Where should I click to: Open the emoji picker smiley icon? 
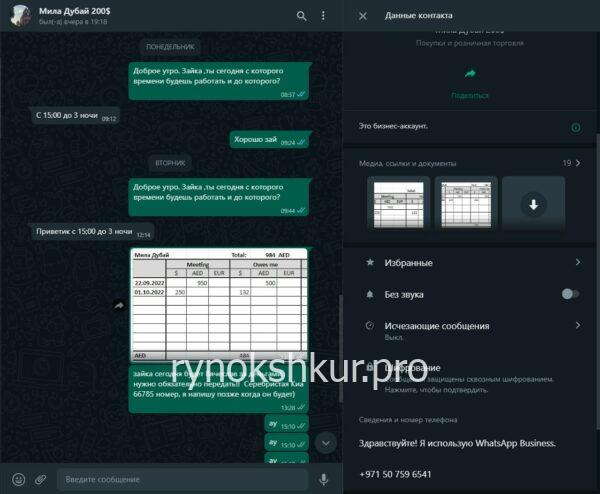18,479
